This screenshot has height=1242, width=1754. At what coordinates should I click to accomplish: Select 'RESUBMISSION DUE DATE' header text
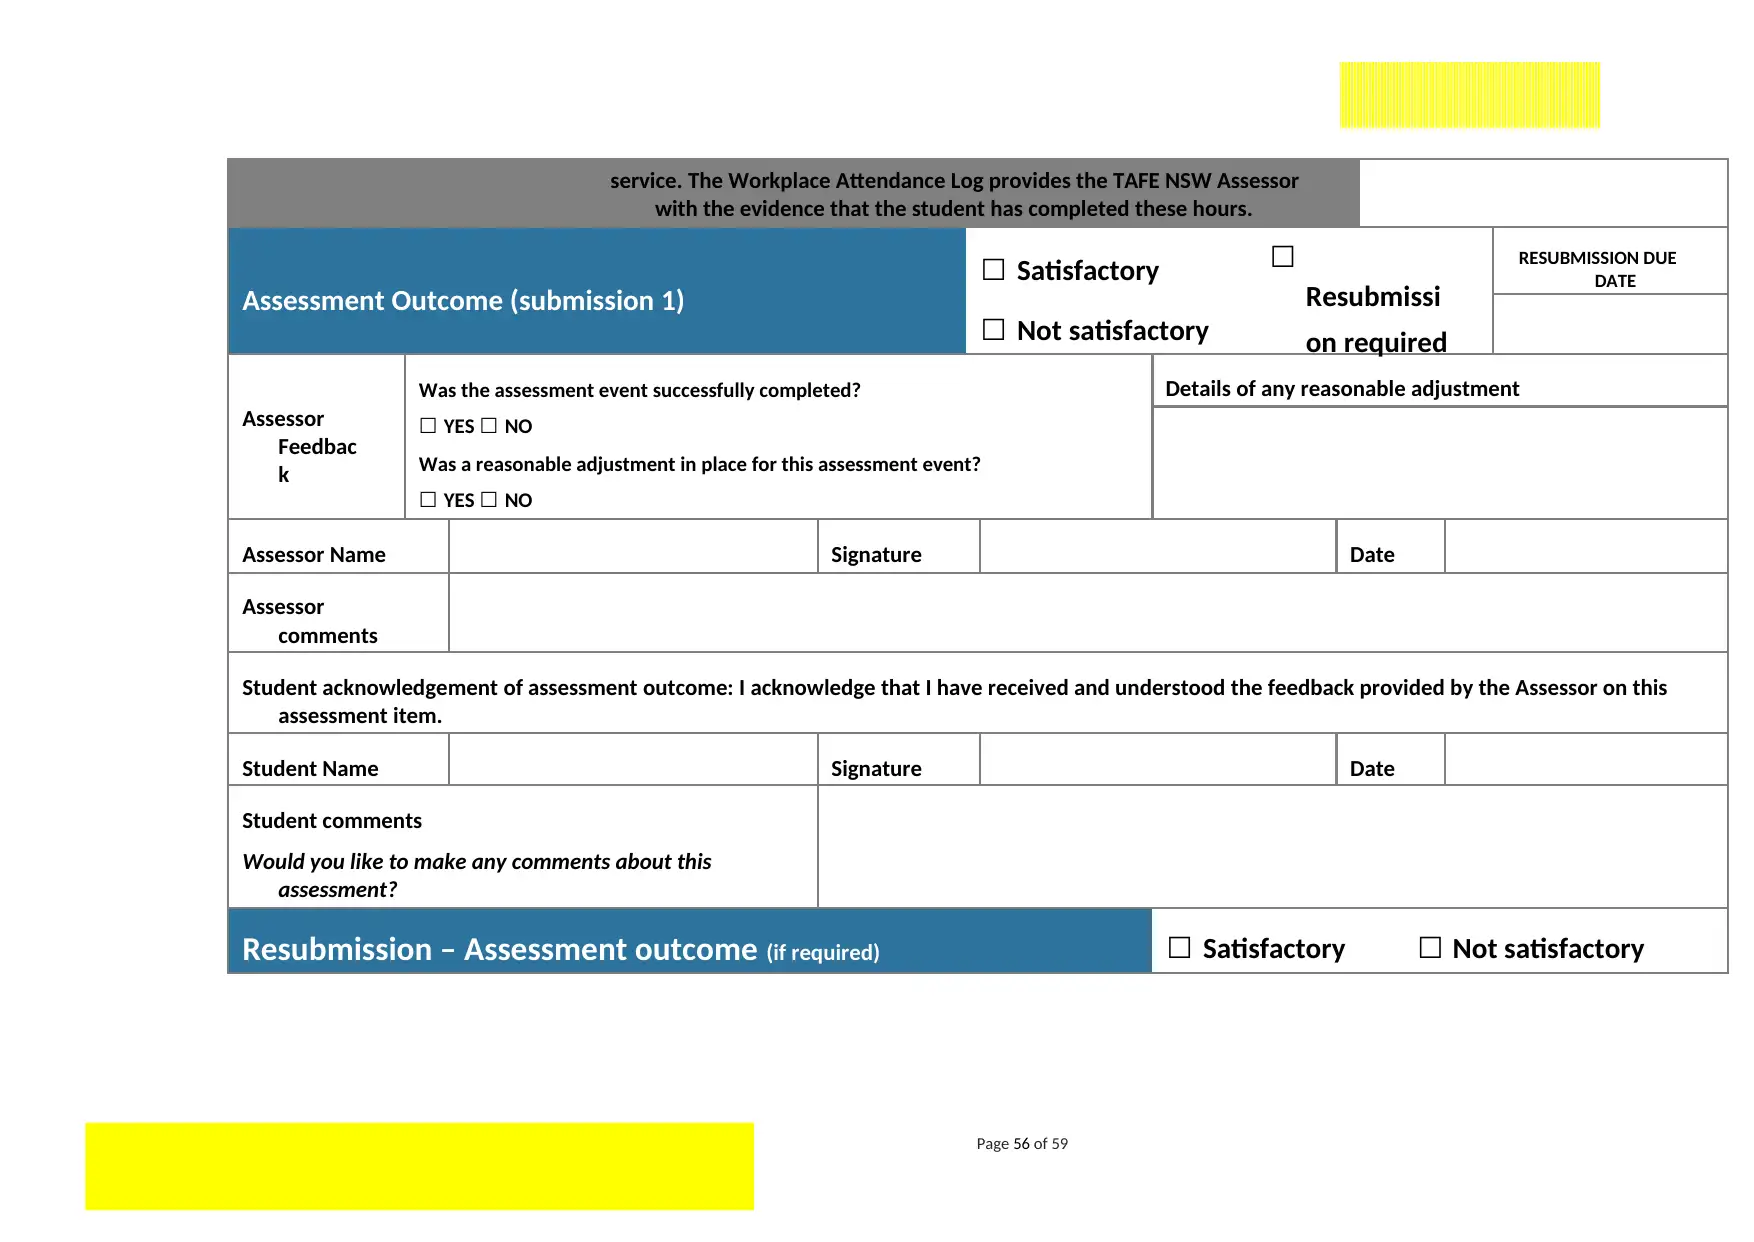[1597, 269]
